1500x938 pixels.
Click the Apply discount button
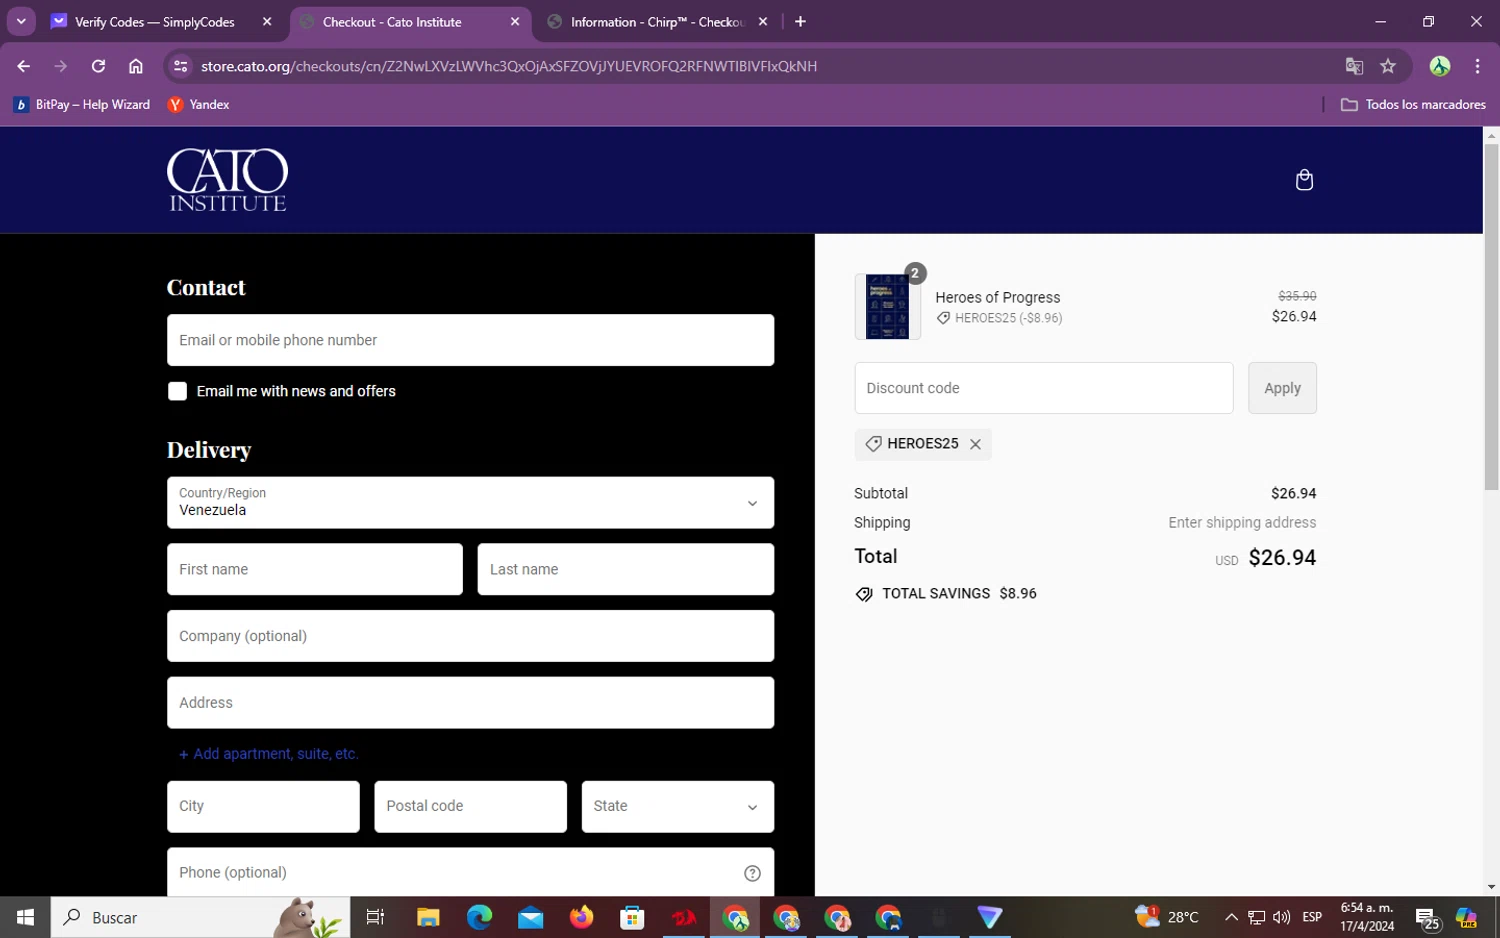[1282, 388]
